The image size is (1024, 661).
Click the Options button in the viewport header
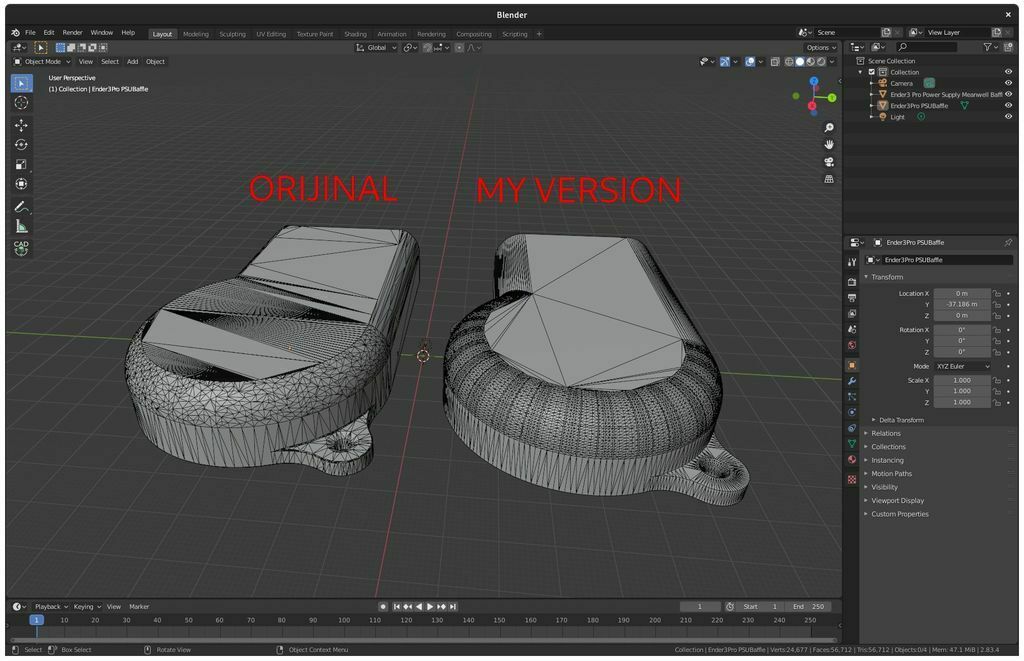pyautogui.click(x=820, y=47)
